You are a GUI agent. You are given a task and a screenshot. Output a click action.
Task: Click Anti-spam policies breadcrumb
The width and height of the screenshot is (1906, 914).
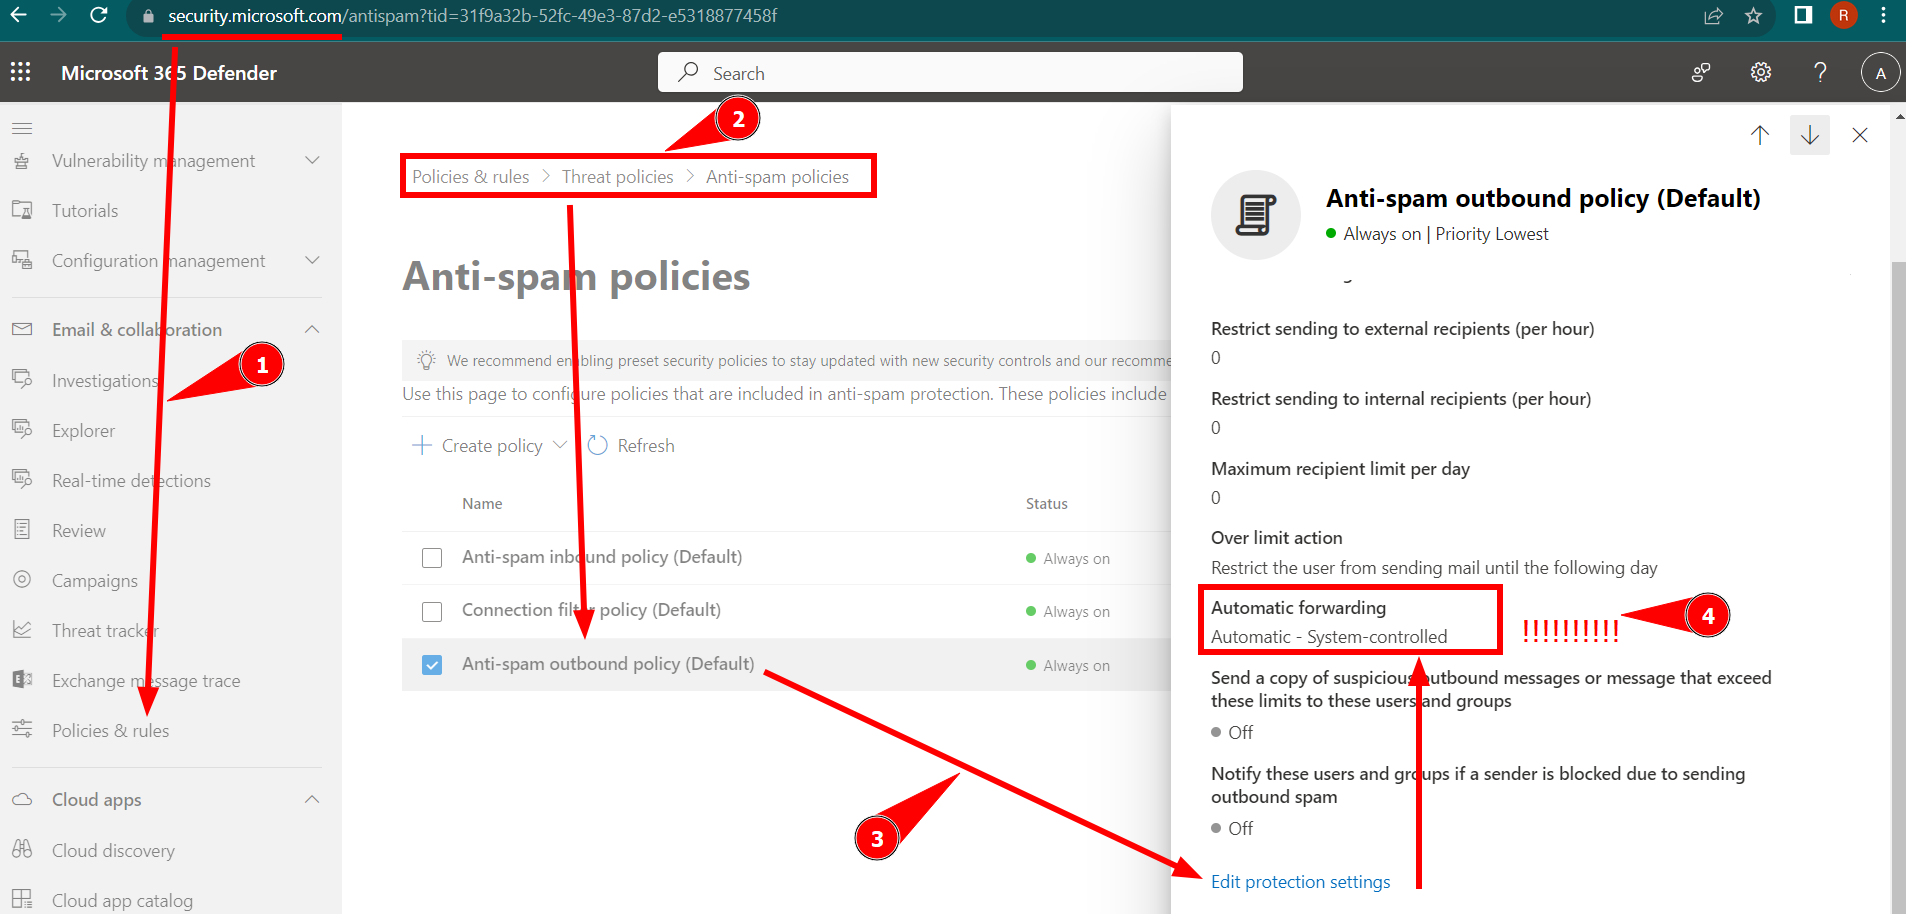pyautogui.click(x=777, y=176)
